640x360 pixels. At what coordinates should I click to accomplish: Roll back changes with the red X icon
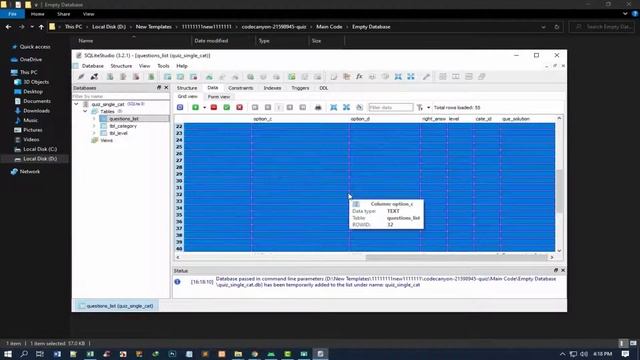(240, 107)
